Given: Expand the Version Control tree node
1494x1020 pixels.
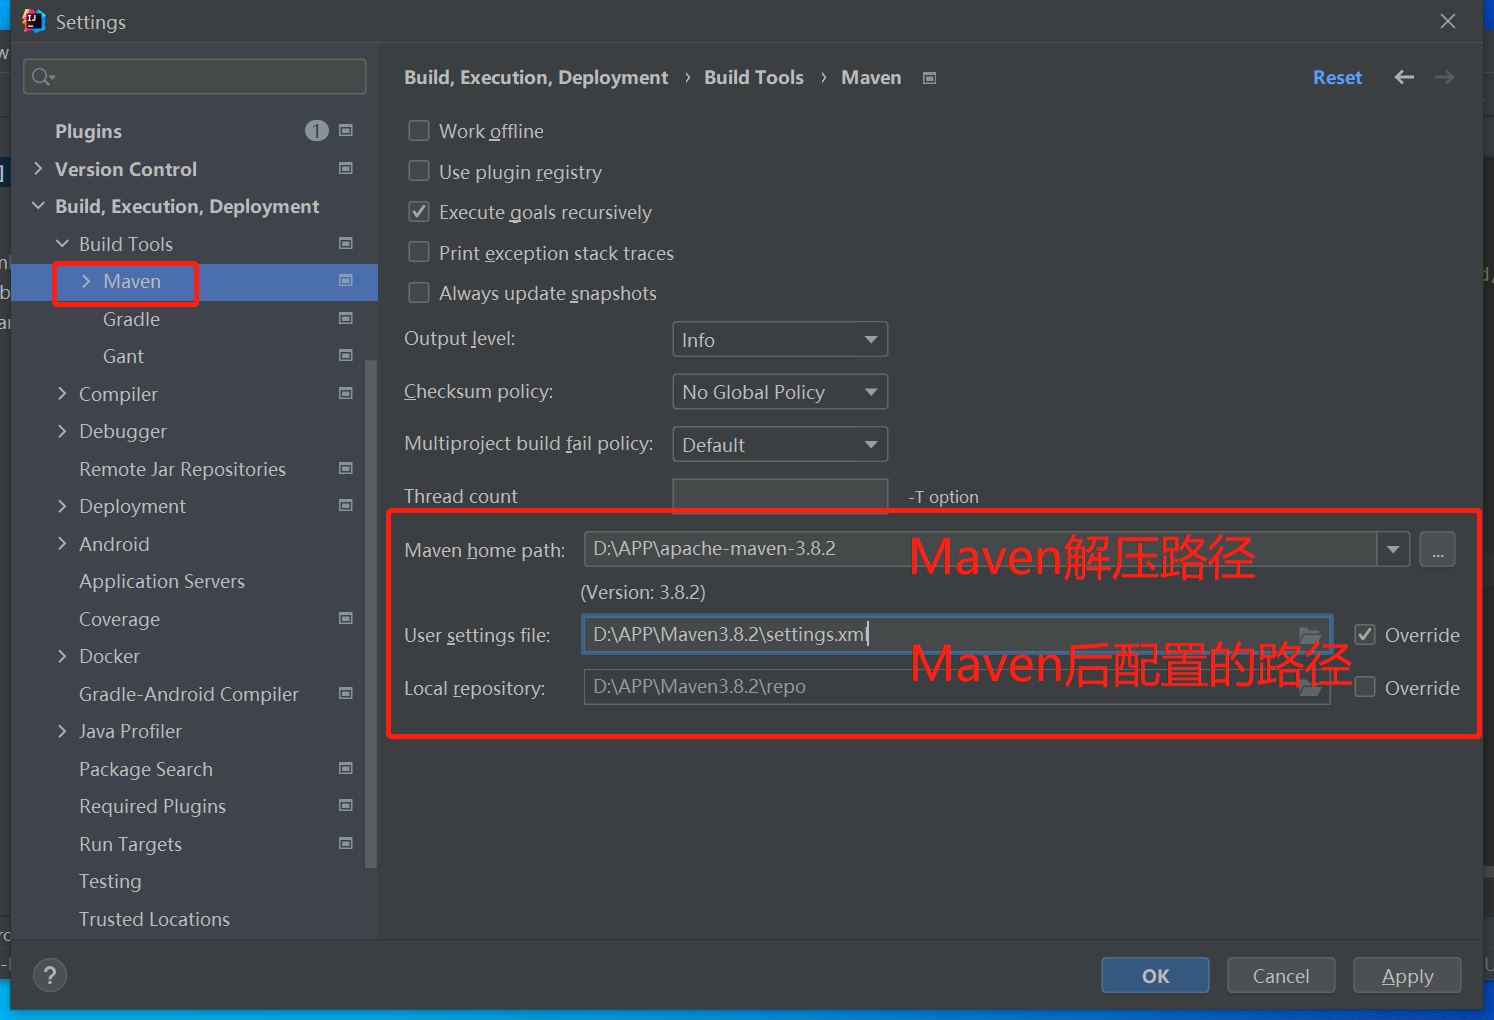Looking at the screenshot, I should point(38,168).
